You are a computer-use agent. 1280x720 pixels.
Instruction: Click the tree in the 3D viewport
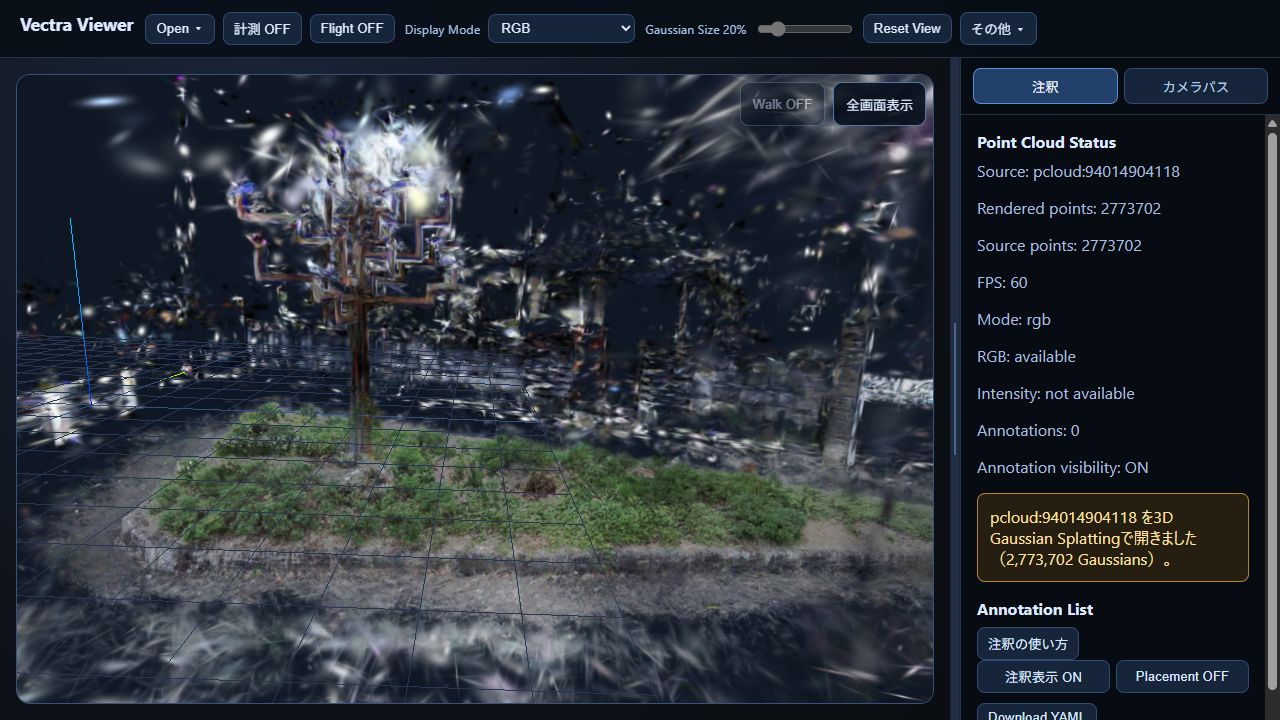click(x=360, y=290)
